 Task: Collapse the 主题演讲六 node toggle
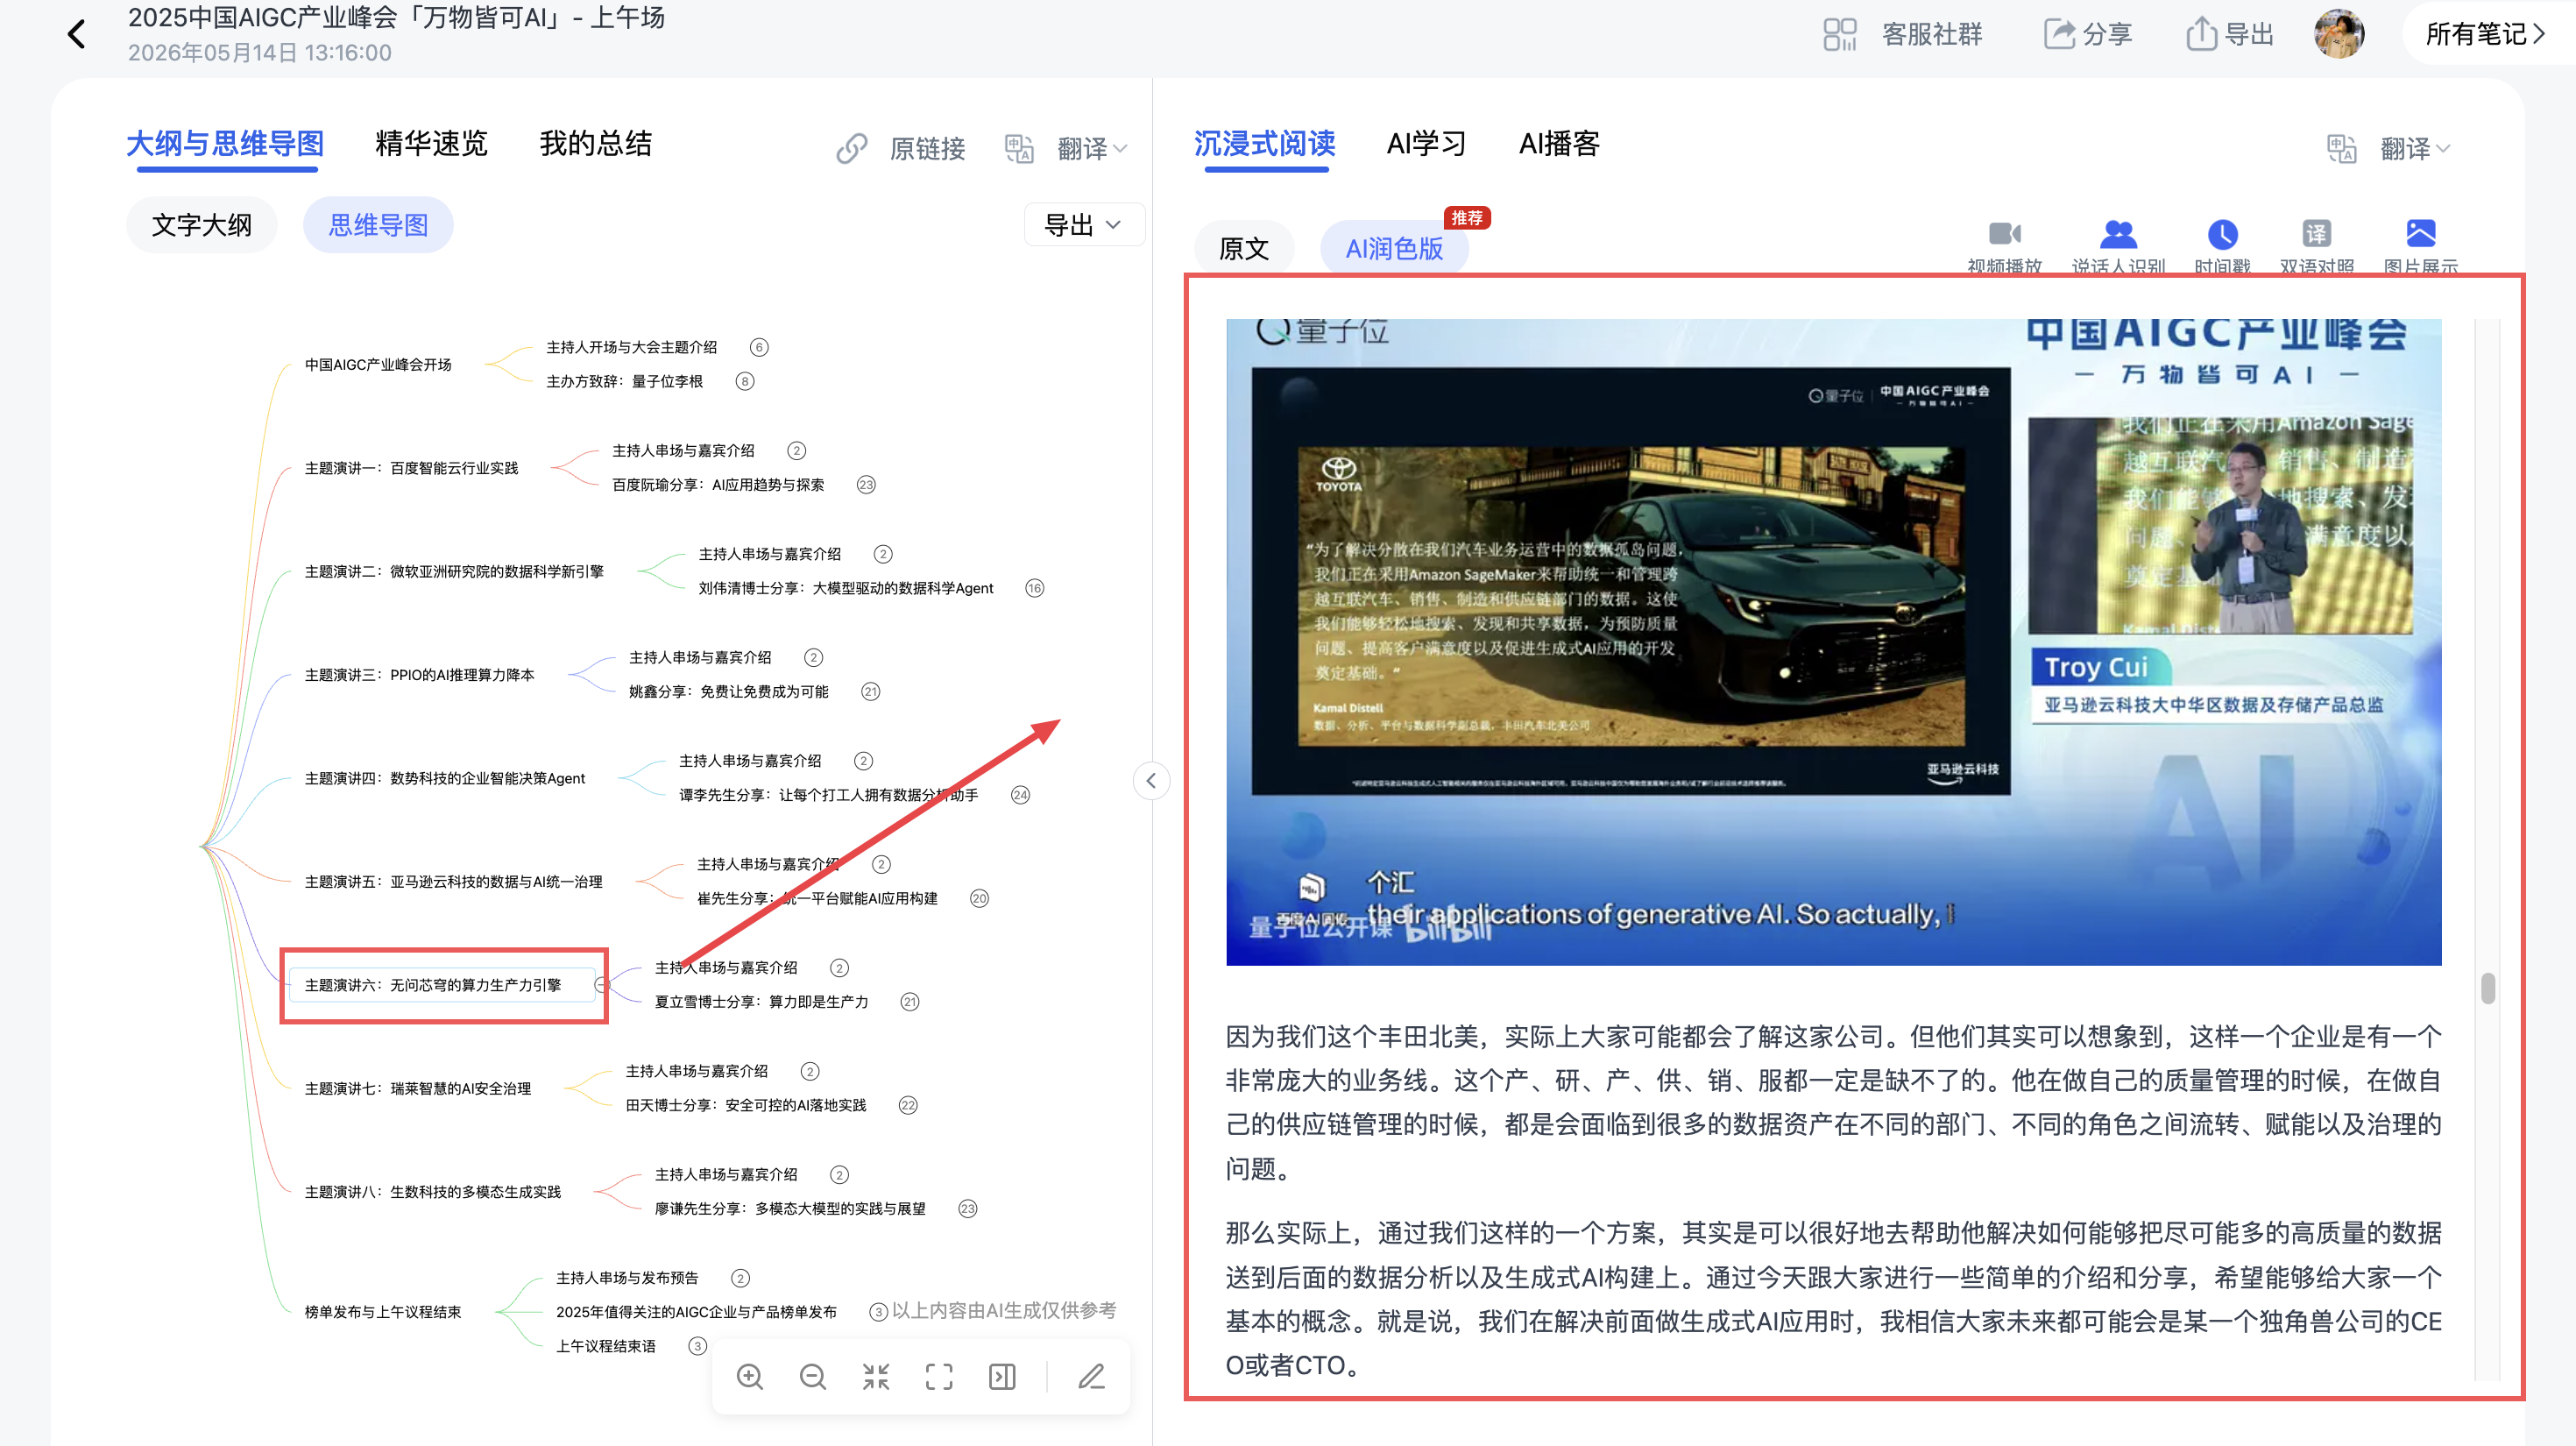tap(601, 986)
